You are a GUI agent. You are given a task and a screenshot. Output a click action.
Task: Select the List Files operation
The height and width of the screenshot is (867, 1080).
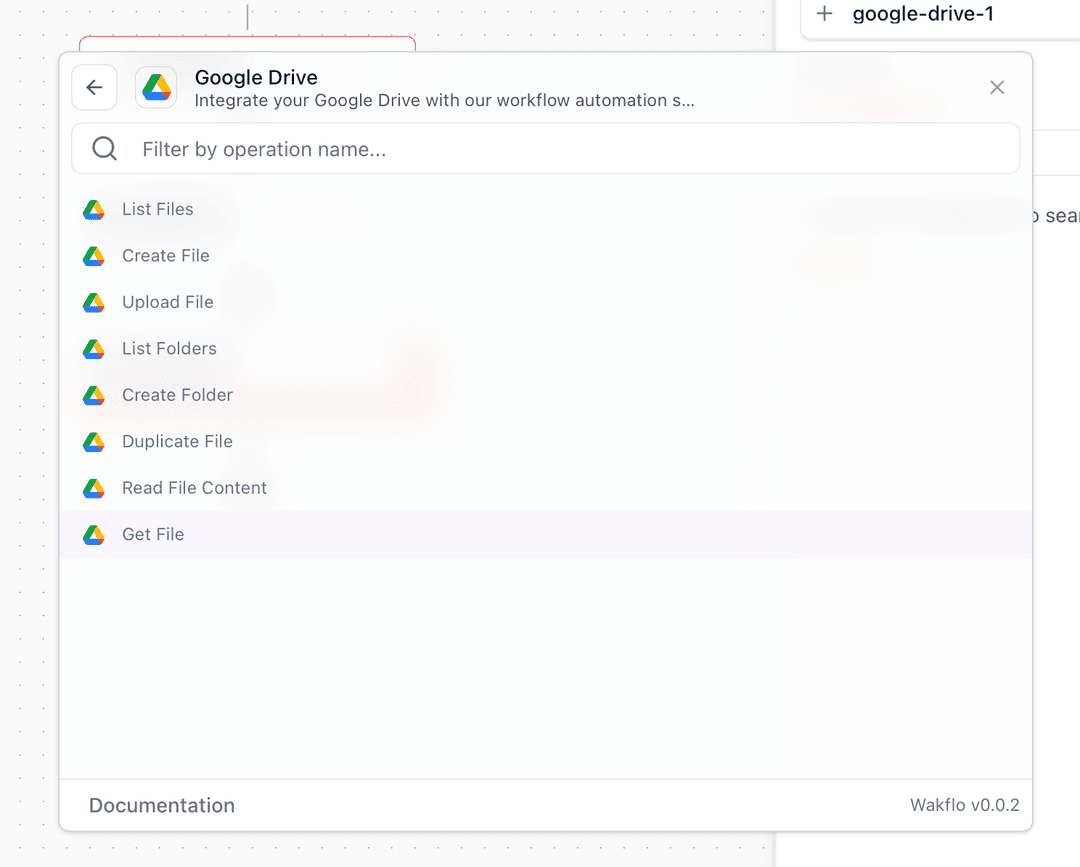(157, 209)
